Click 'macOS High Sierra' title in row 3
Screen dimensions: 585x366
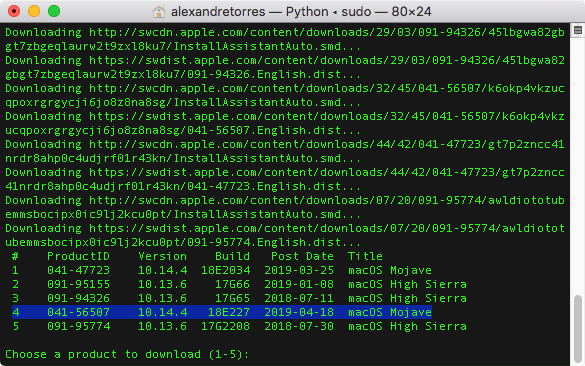click(407, 298)
